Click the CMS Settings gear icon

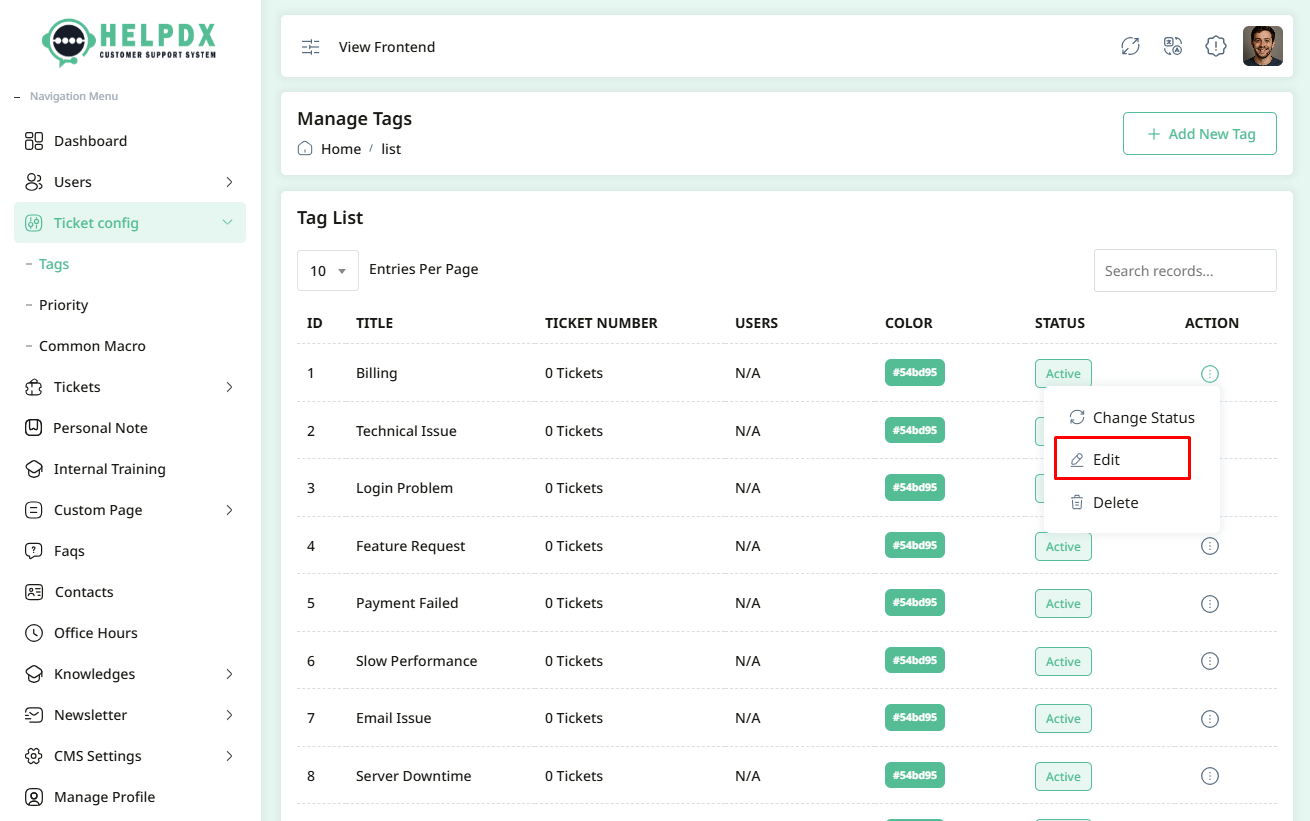coord(34,756)
